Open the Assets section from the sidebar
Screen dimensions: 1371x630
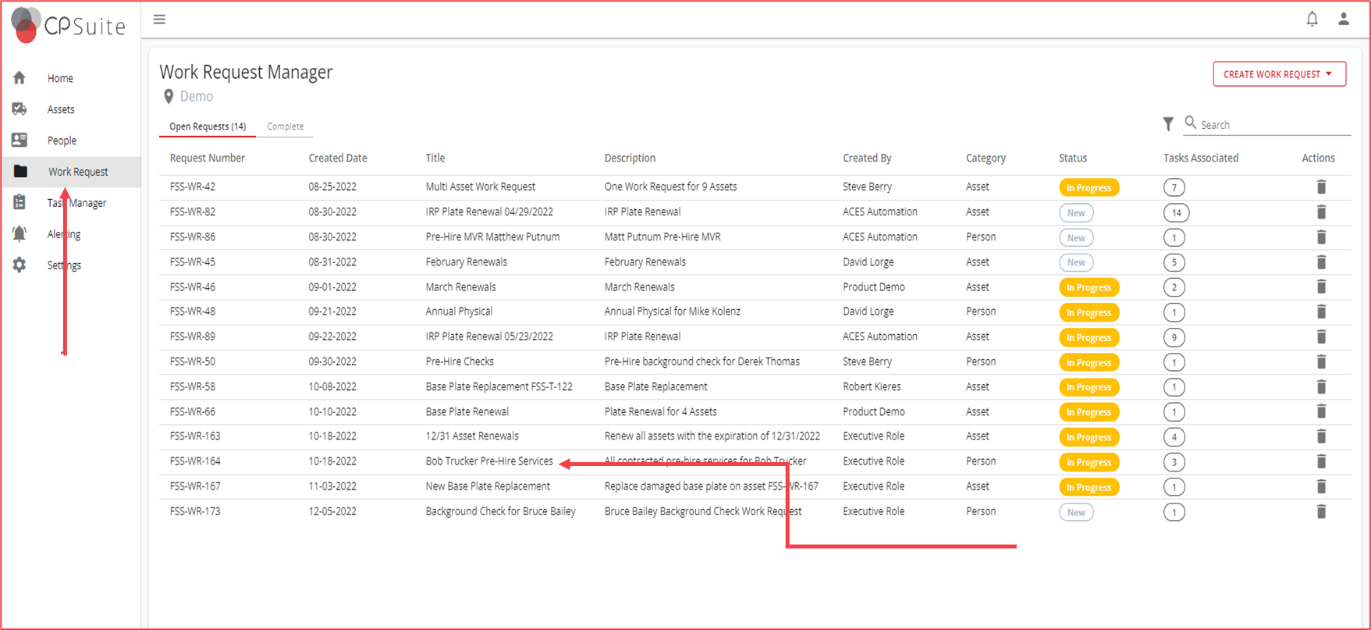(62, 109)
